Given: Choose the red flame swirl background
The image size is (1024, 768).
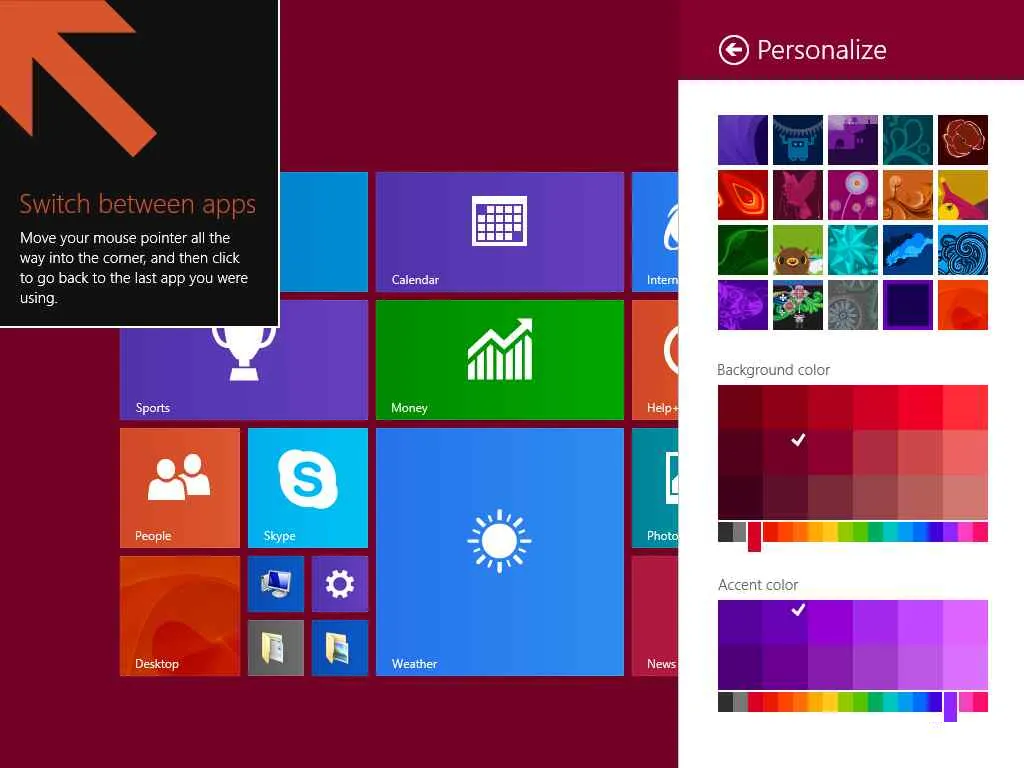Looking at the screenshot, I should coord(743,195).
